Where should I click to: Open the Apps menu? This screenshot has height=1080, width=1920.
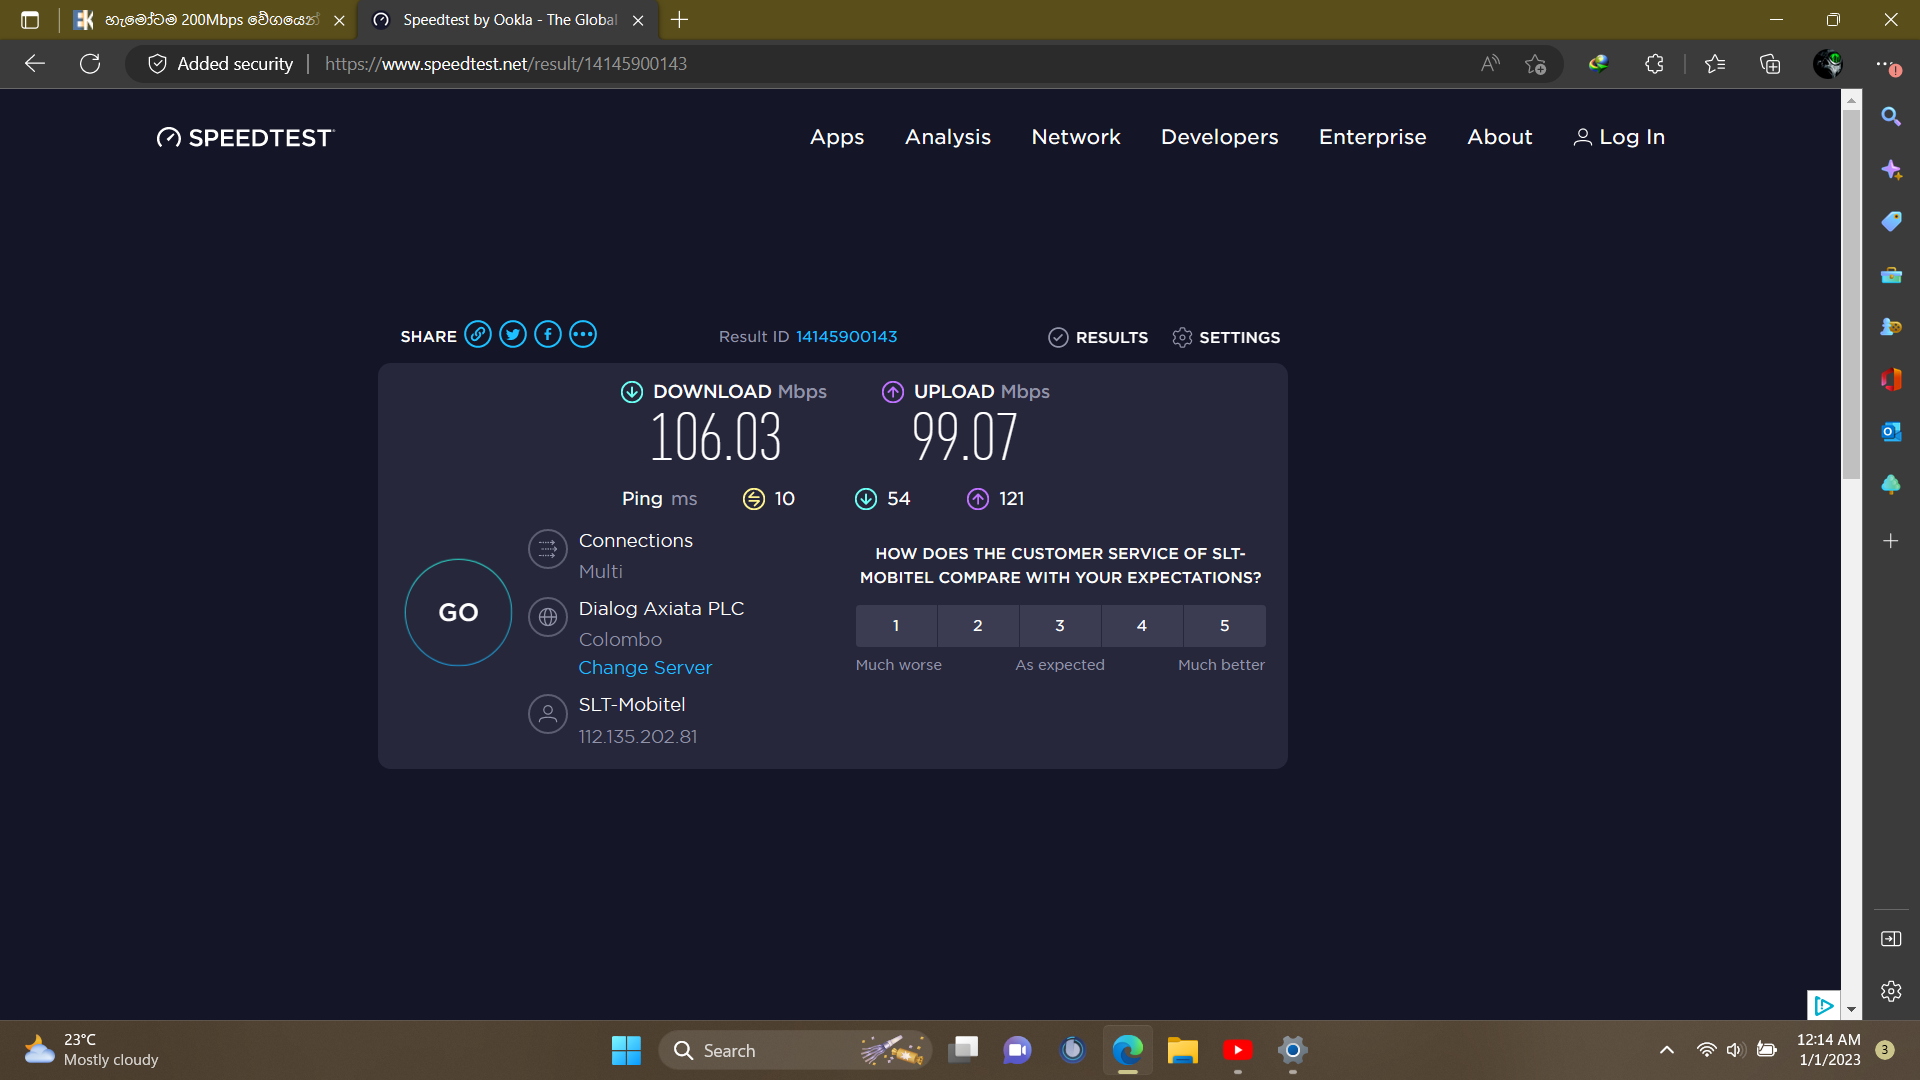(x=837, y=137)
